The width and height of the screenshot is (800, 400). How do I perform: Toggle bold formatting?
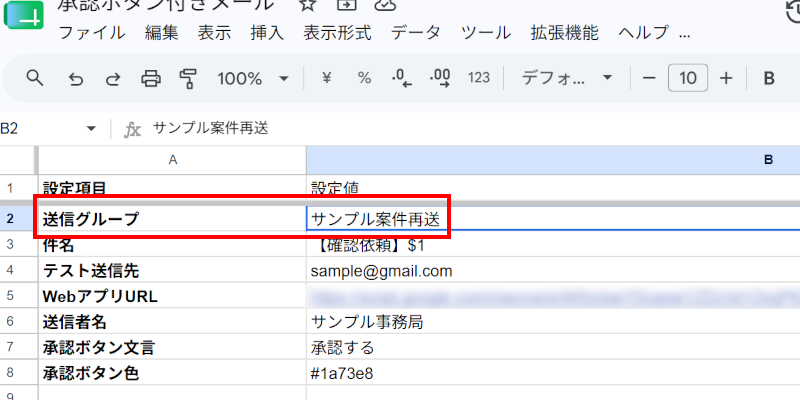pyautogui.click(x=769, y=78)
